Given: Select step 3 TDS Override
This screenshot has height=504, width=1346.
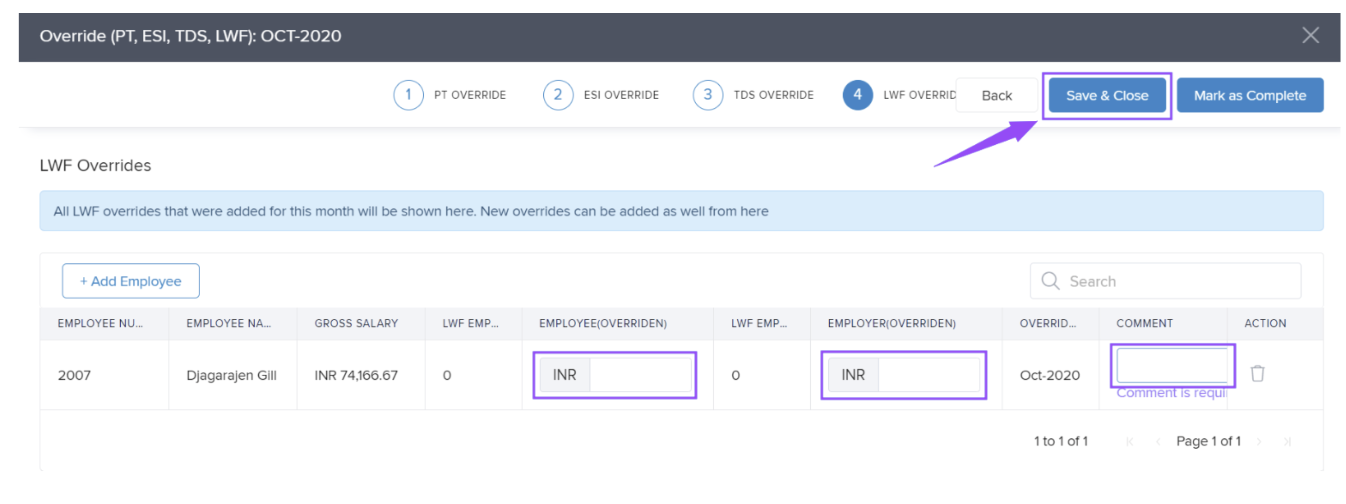Looking at the screenshot, I should 708,95.
